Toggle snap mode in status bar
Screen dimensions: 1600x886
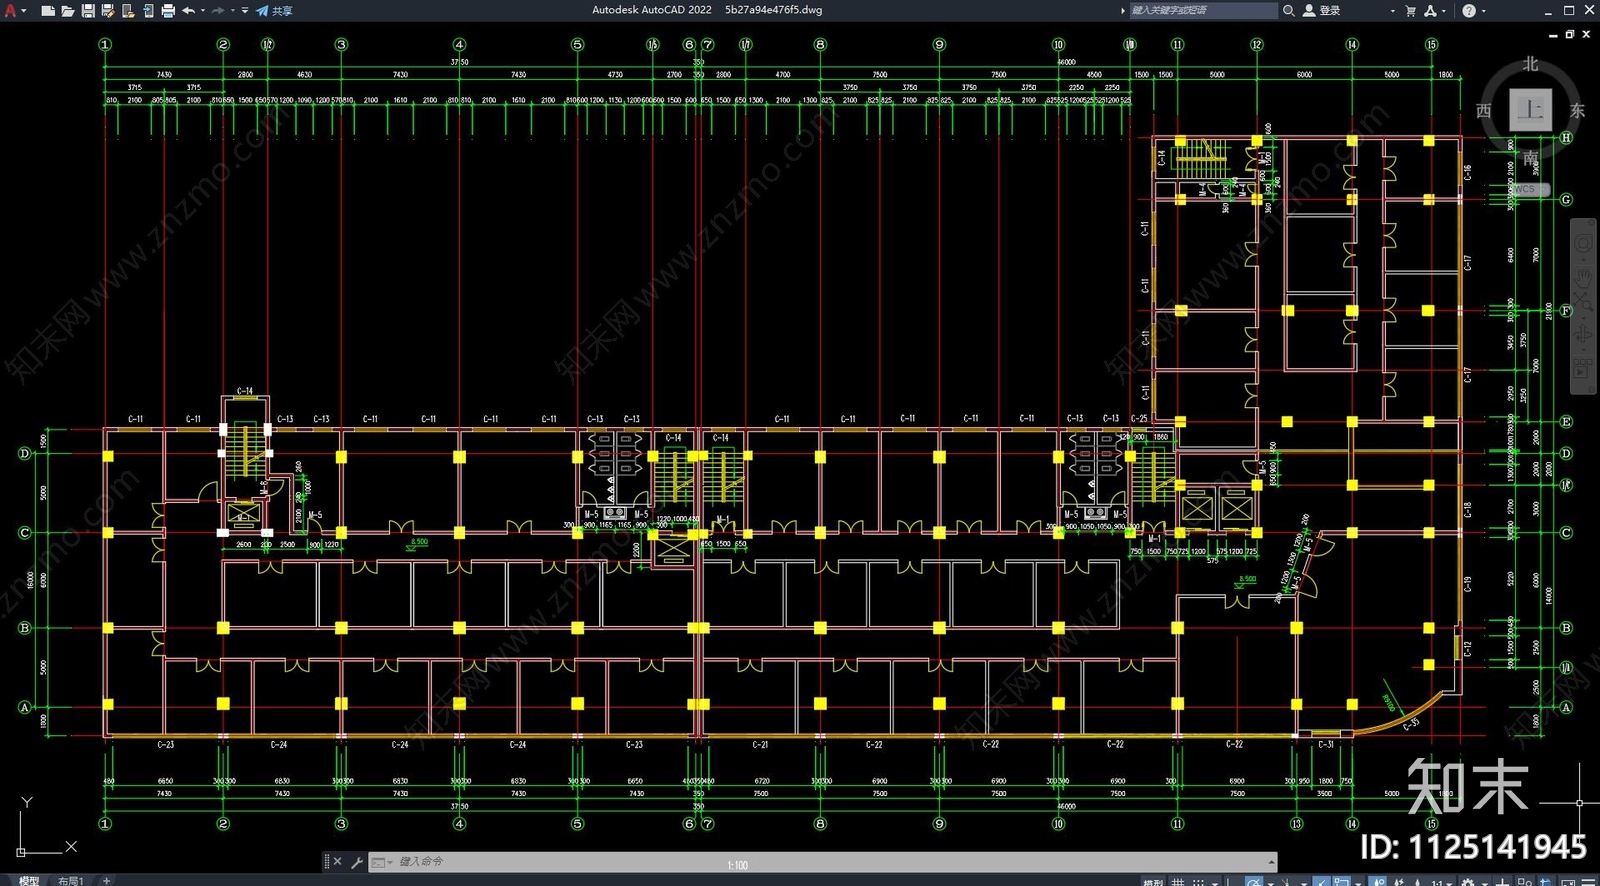tap(1198, 881)
